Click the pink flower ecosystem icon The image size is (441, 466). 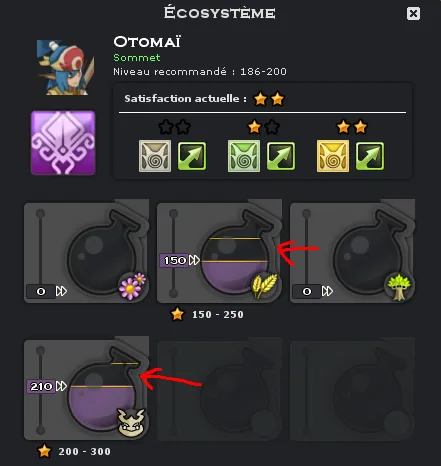click(x=132, y=286)
